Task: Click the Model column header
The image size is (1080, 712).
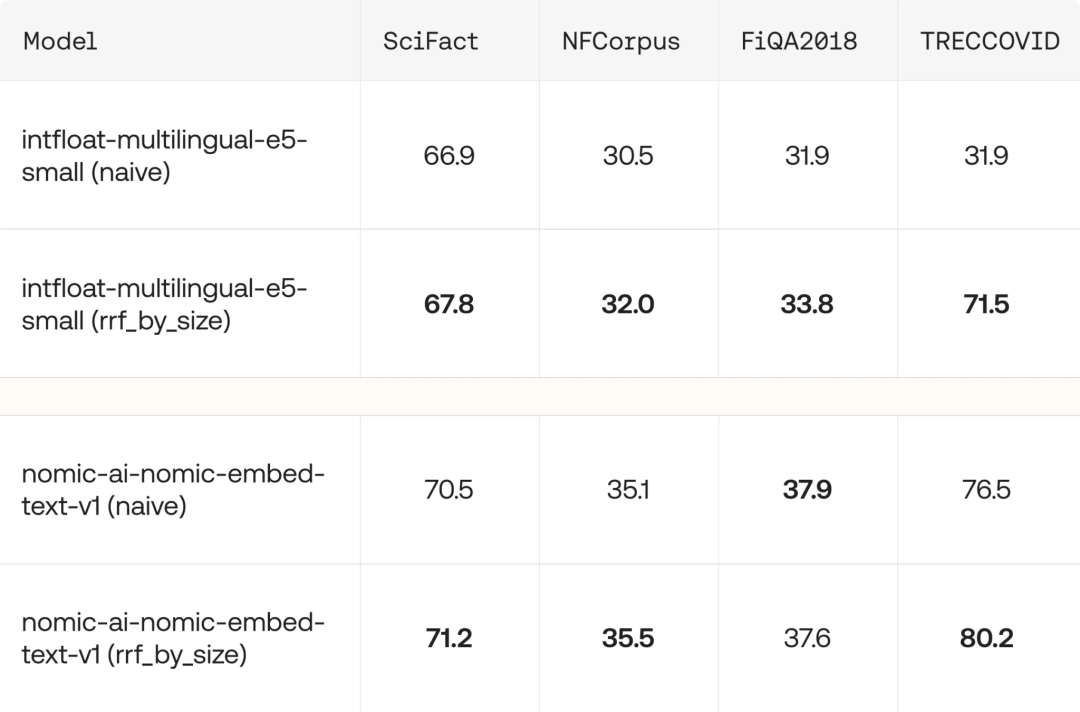Action: coord(61,41)
